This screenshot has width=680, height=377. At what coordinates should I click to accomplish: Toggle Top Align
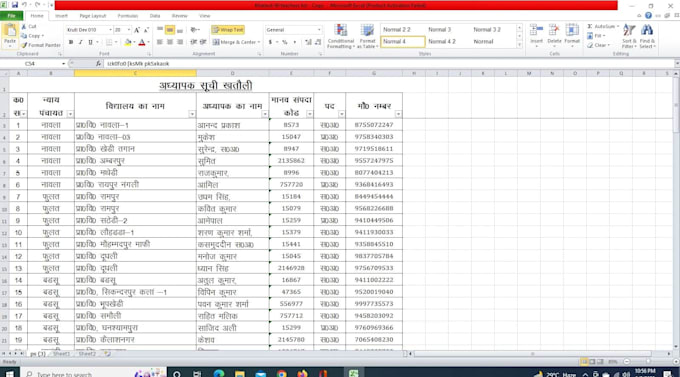[x=160, y=30]
